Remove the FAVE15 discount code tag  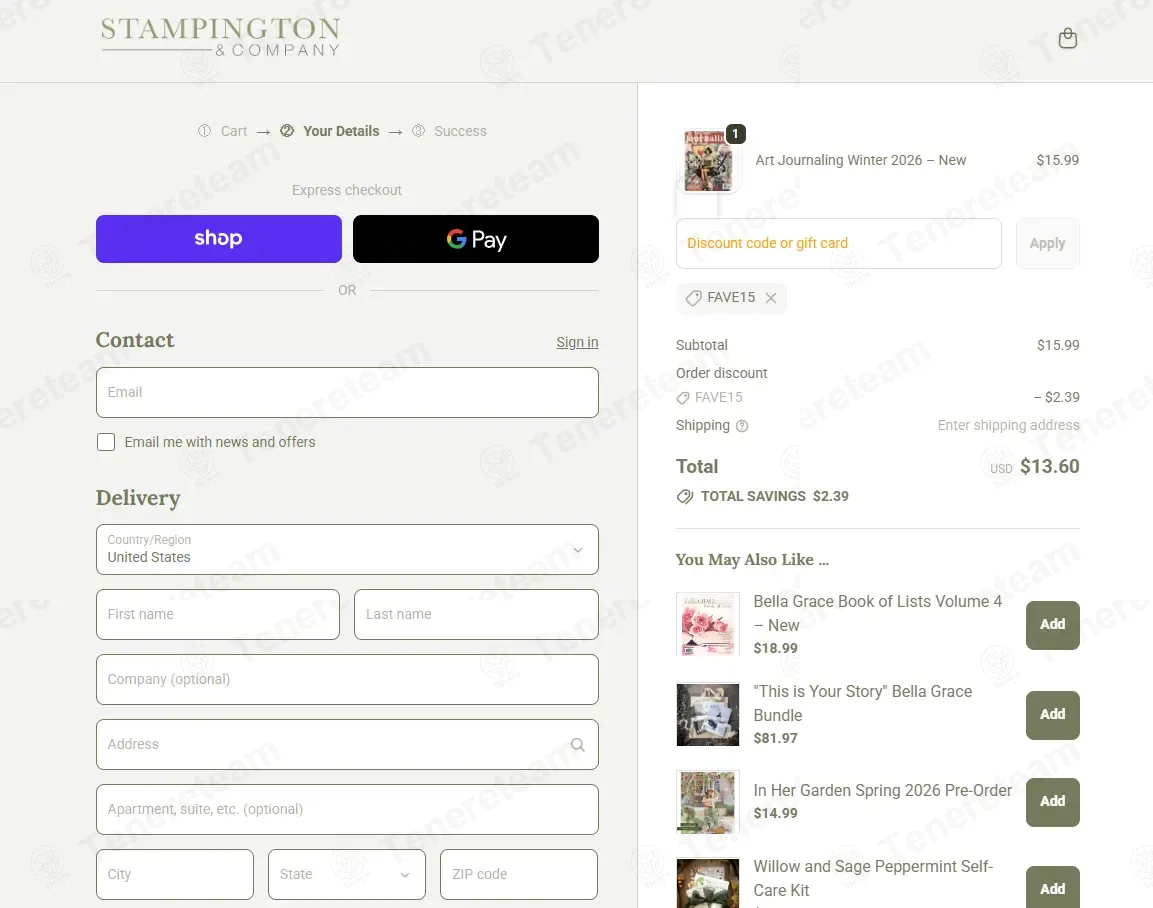pos(771,298)
